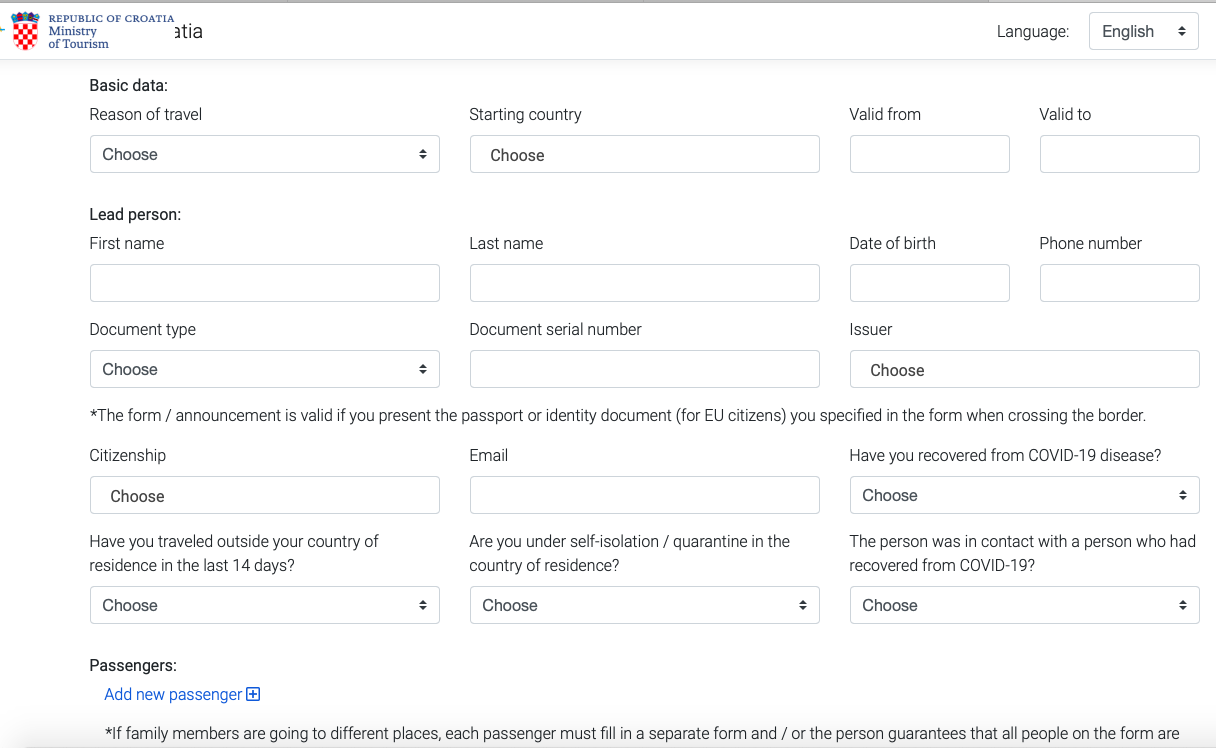The image size is (1216, 748).
Task: Click the Date of birth field
Action: [929, 283]
